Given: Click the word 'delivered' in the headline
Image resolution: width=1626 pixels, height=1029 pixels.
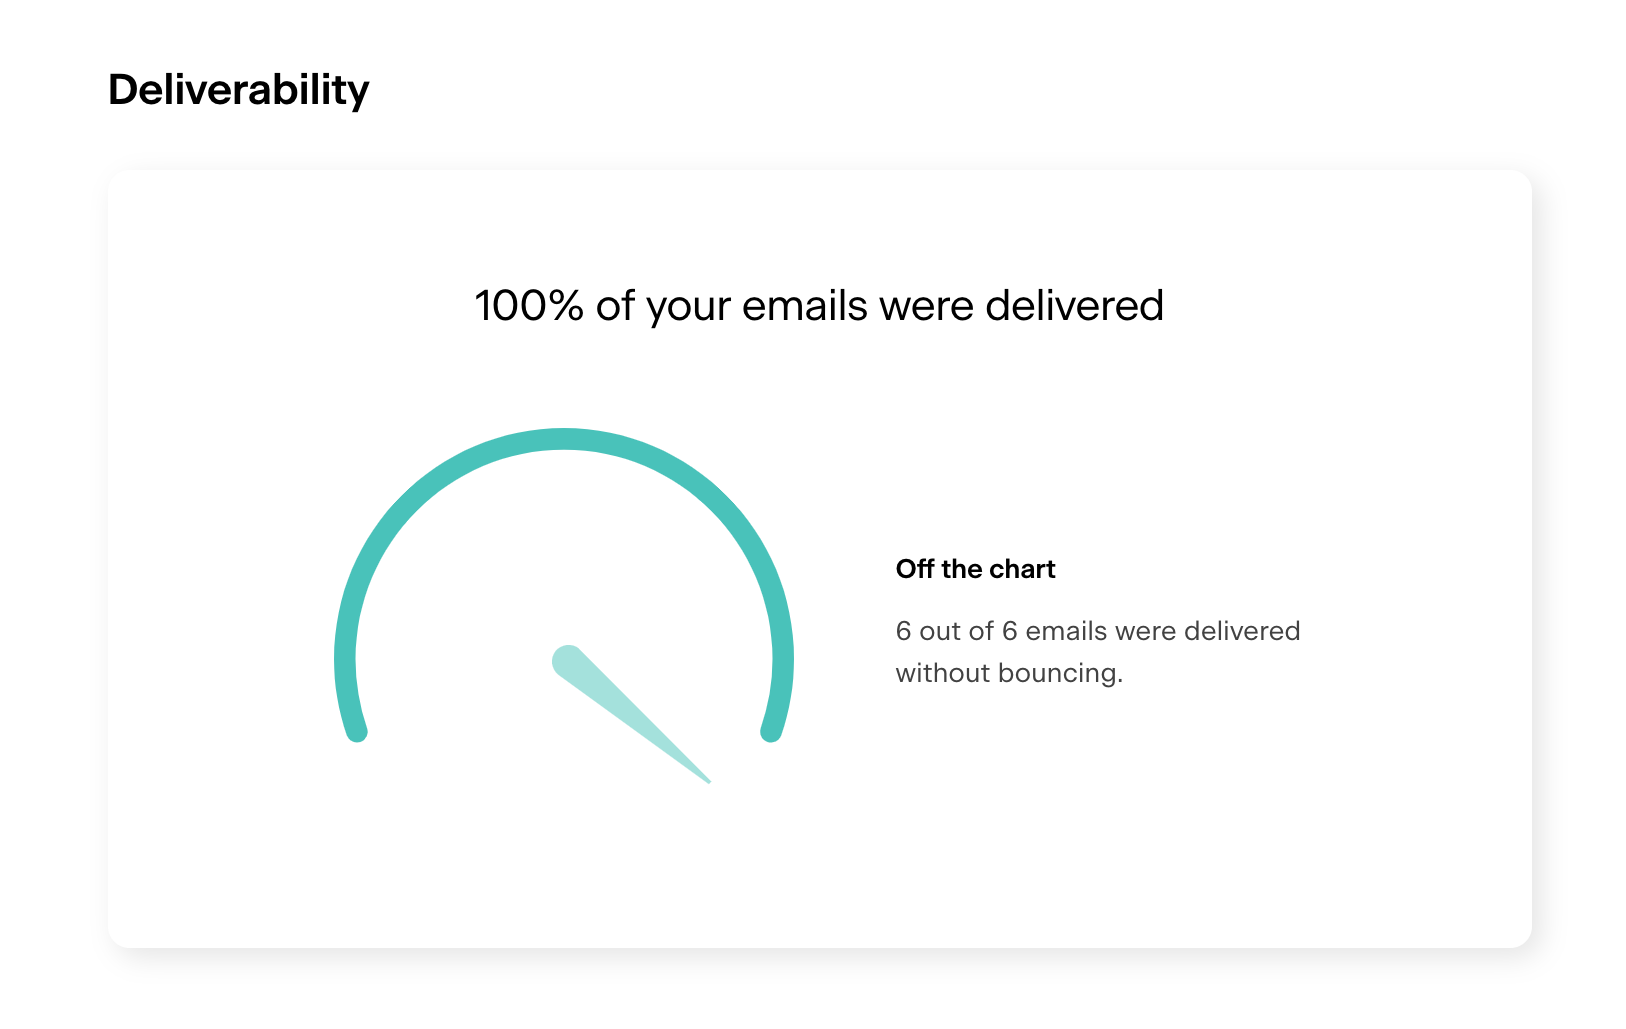Looking at the screenshot, I should (1074, 306).
